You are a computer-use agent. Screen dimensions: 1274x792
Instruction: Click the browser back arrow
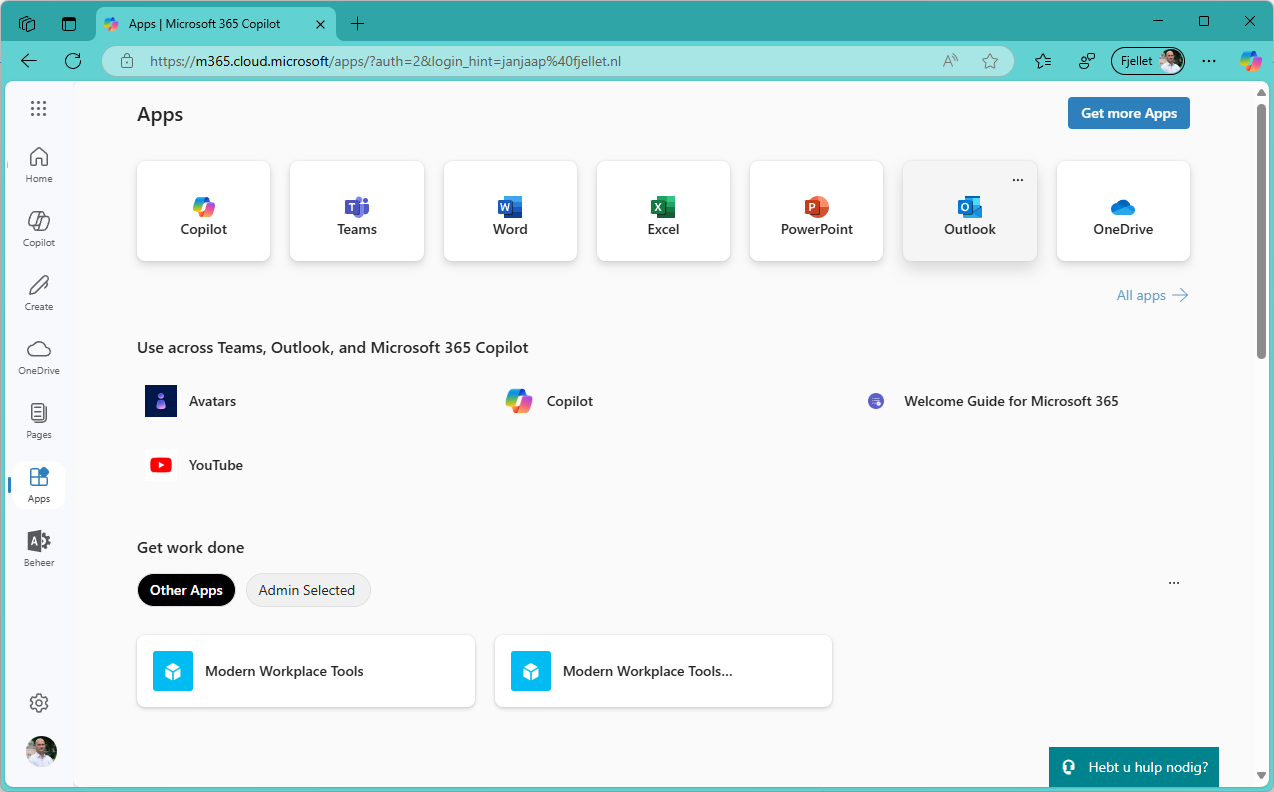pos(29,61)
